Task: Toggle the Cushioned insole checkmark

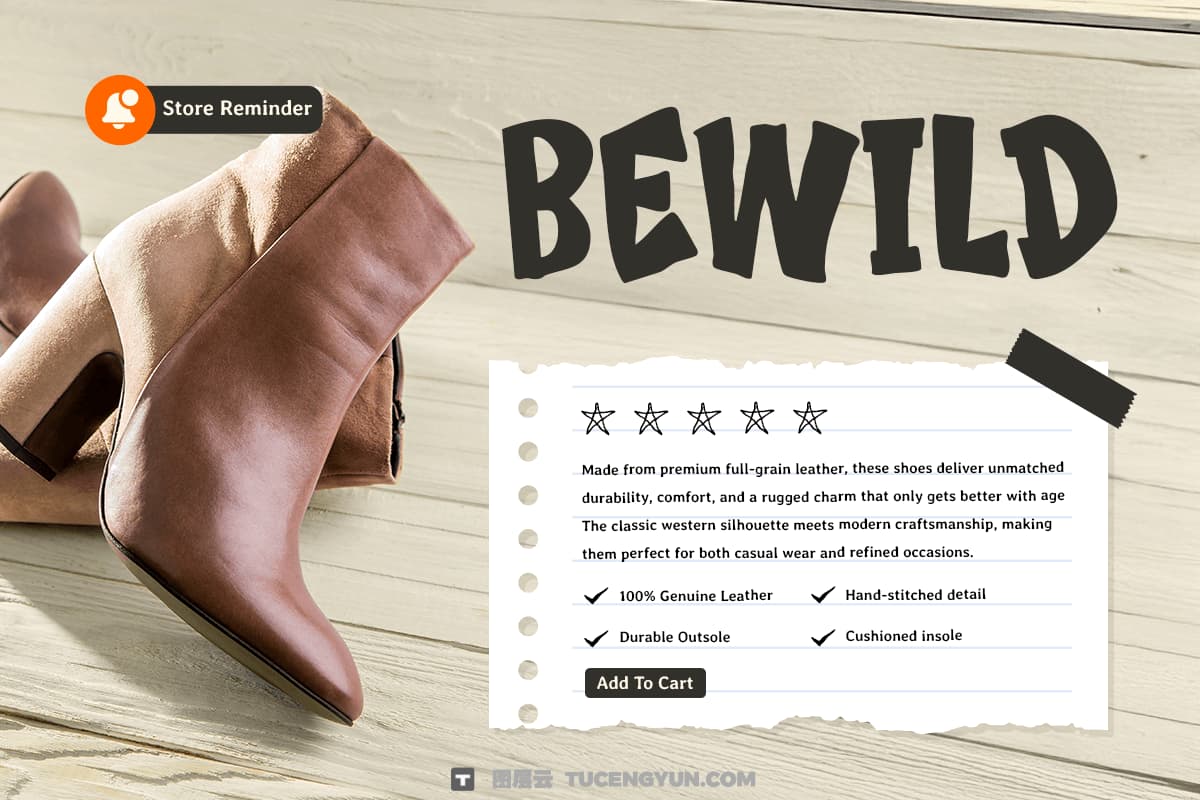Action: pyautogui.click(x=823, y=637)
